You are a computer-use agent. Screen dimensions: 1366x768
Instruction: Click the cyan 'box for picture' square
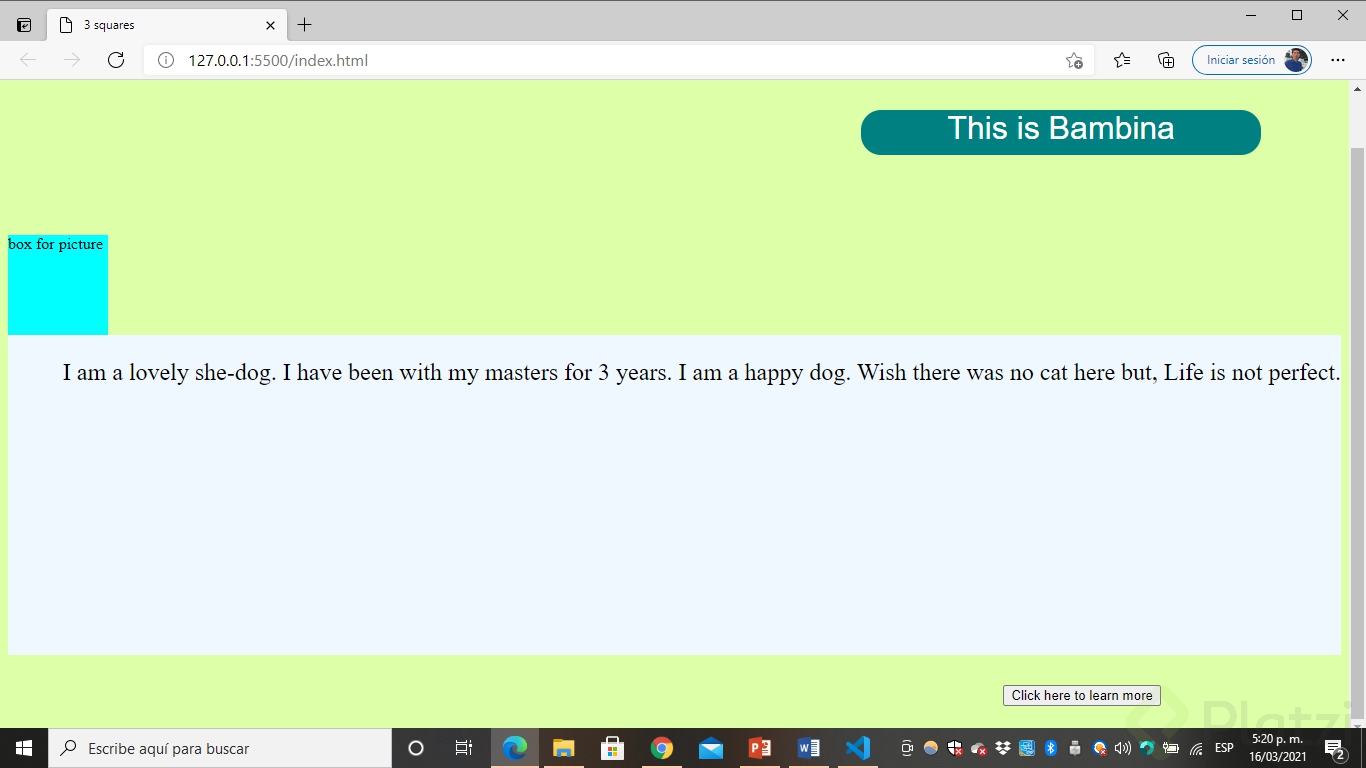pyautogui.click(x=58, y=285)
